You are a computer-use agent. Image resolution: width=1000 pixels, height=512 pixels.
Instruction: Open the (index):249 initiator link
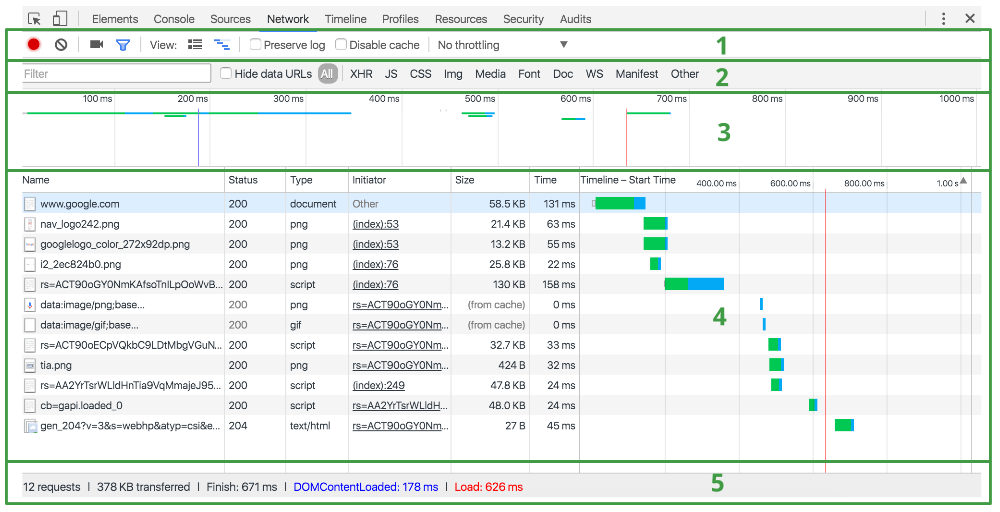[378, 385]
